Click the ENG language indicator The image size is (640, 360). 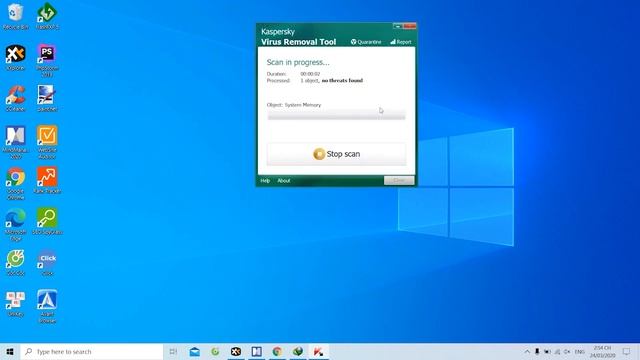pyautogui.click(x=580, y=351)
